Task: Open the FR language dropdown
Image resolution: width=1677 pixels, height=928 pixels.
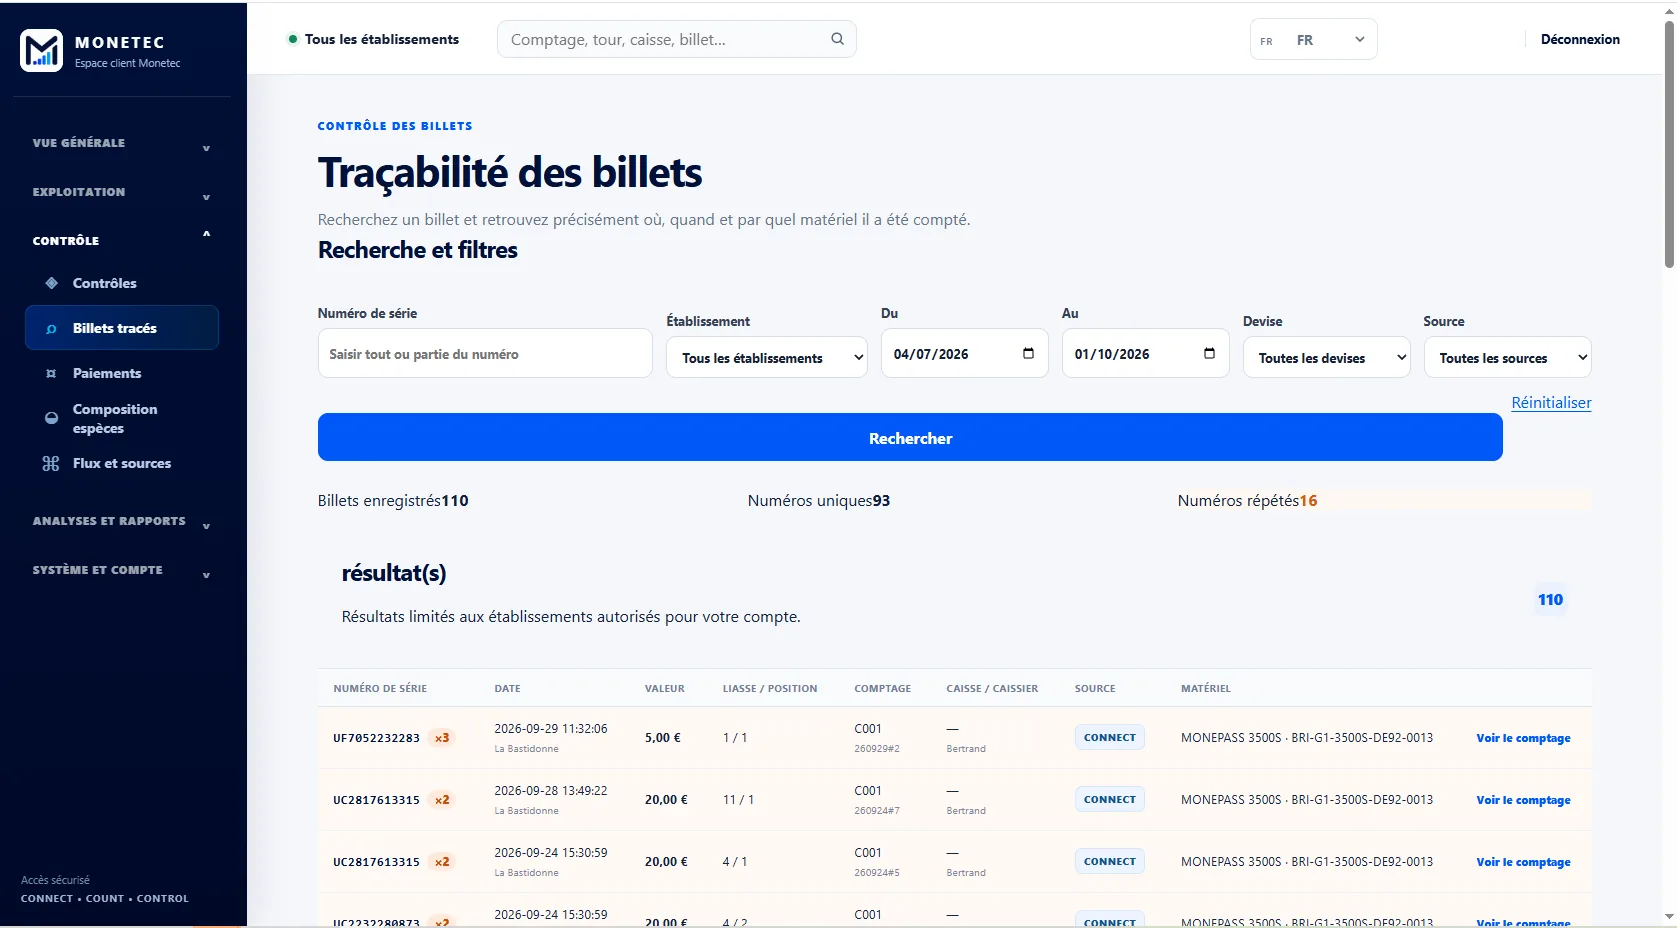Action: (1313, 40)
